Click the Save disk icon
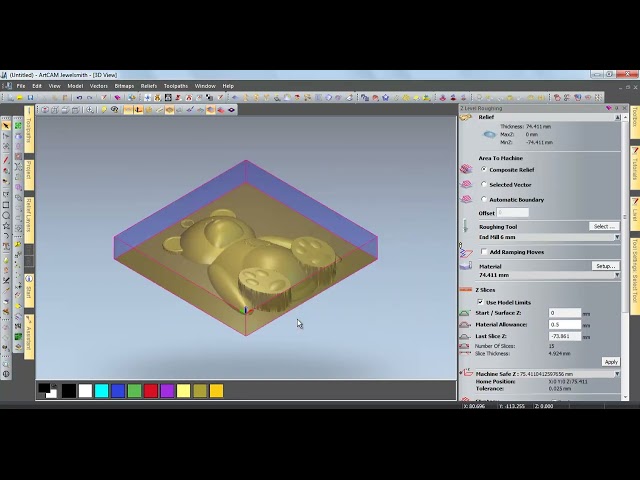The height and width of the screenshot is (480, 640). point(30,98)
